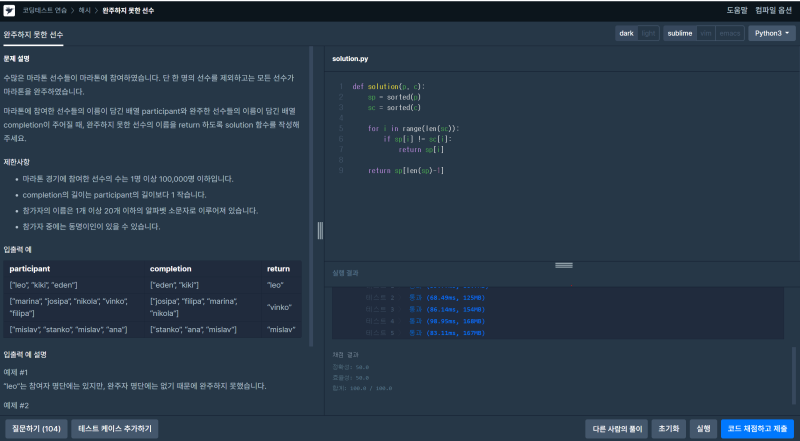Click 문제 설명 heading

pos(16,59)
